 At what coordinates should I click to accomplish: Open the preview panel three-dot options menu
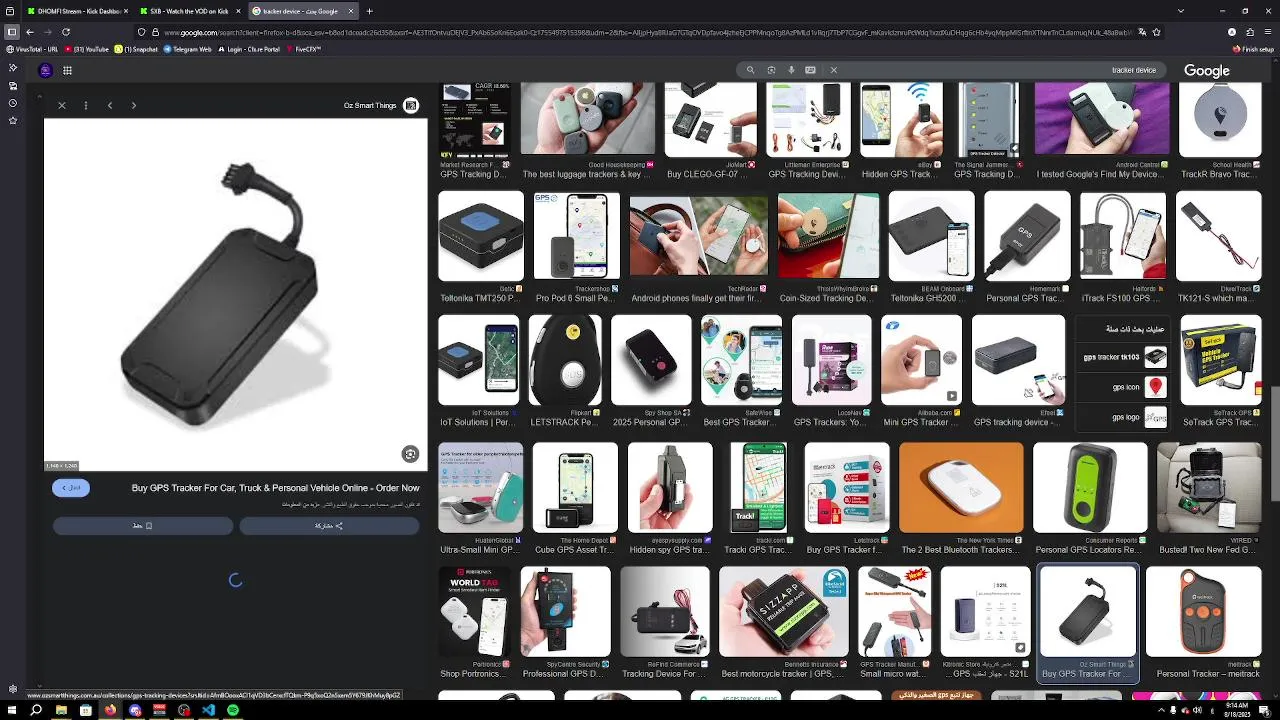click(86, 105)
